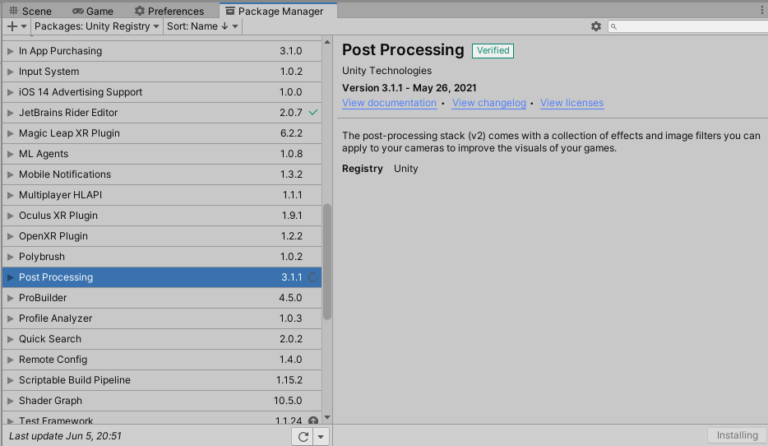Image resolution: width=768 pixels, height=446 pixels.
Task: Open the Package Manager settings gear
Action: pyautogui.click(x=596, y=27)
